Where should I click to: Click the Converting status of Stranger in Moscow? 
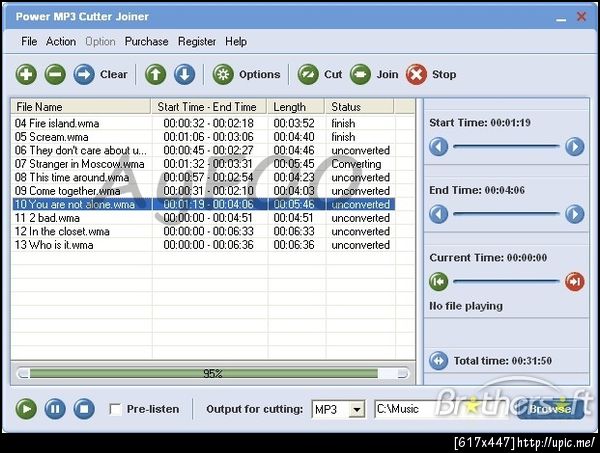(356, 164)
